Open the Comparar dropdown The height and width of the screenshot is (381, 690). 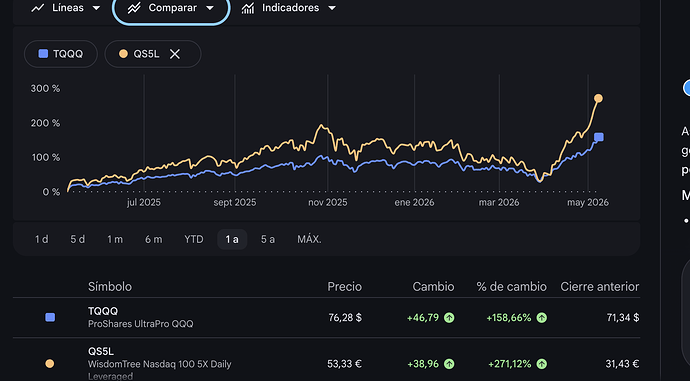(171, 8)
